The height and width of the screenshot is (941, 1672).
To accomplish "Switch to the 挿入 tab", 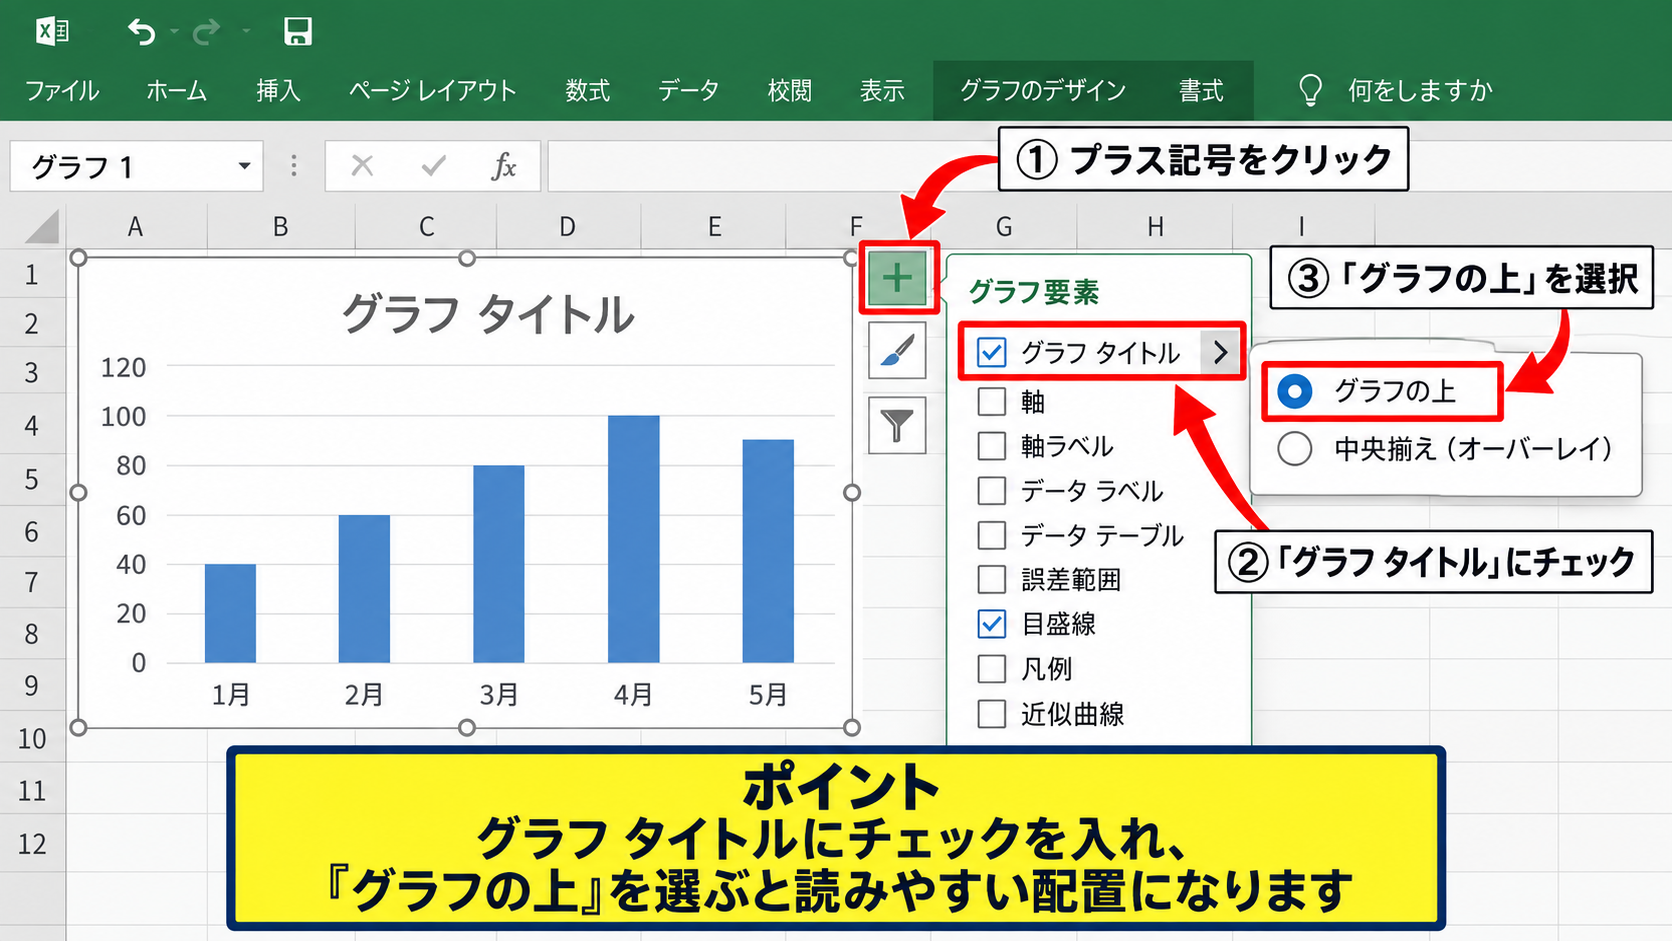I will [x=278, y=91].
